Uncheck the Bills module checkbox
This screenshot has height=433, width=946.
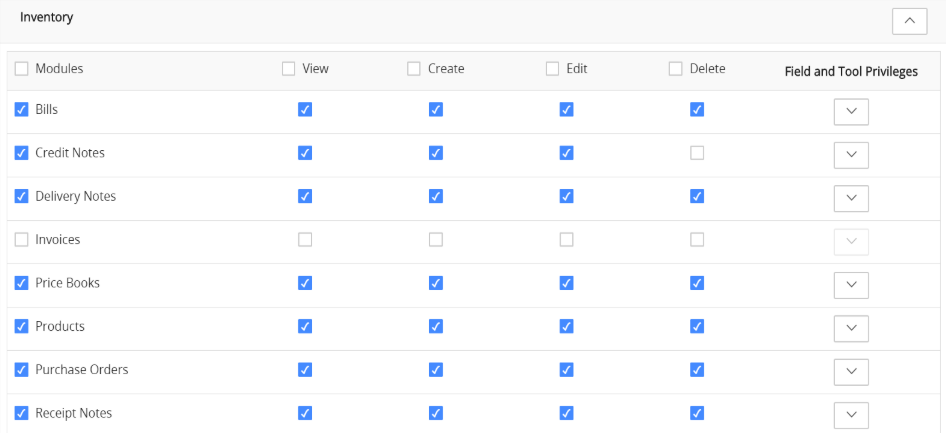21,110
